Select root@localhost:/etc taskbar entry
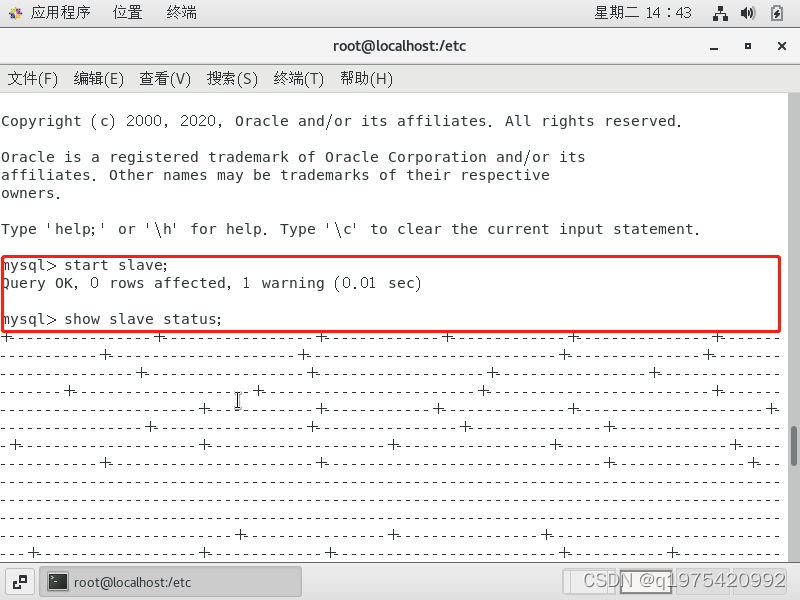Image resolution: width=800 pixels, height=600 pixels. [170, 582]
